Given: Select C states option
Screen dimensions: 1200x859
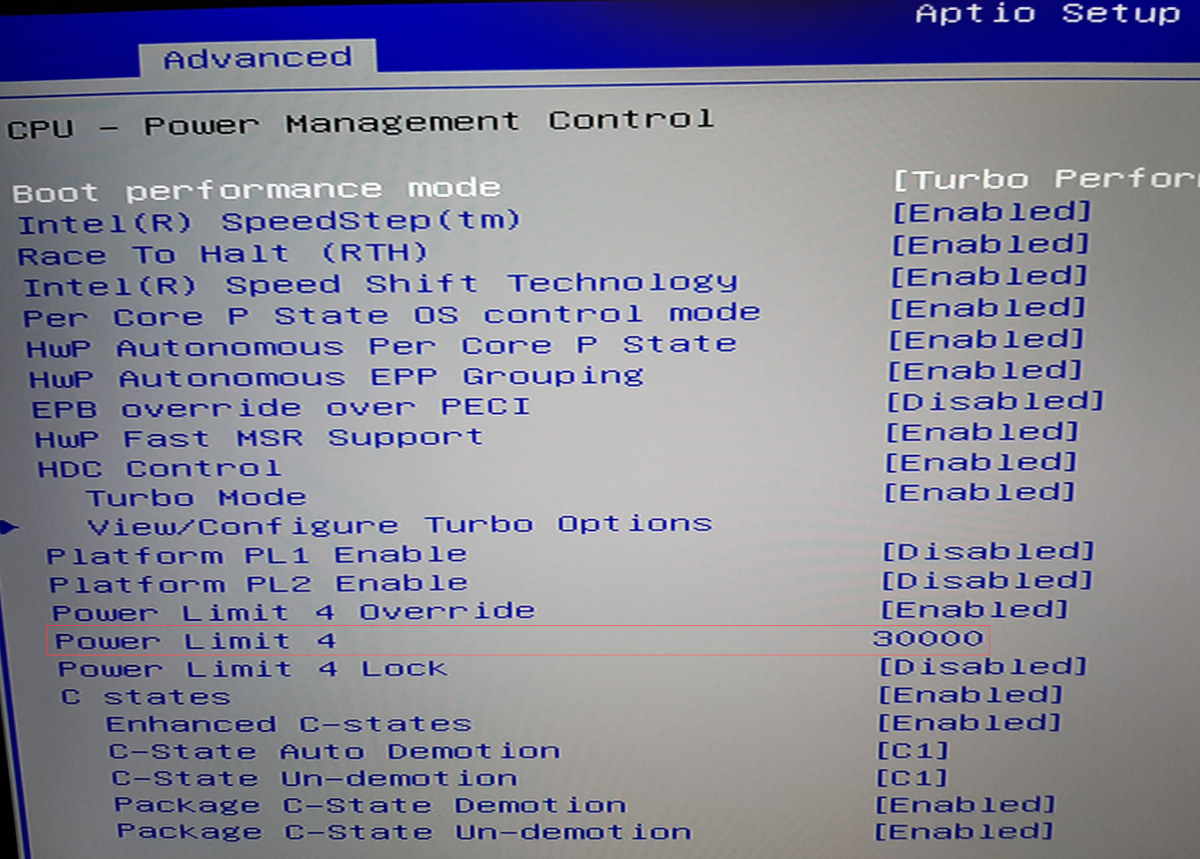Looking at the screenshot, I should tap(145, 697).
